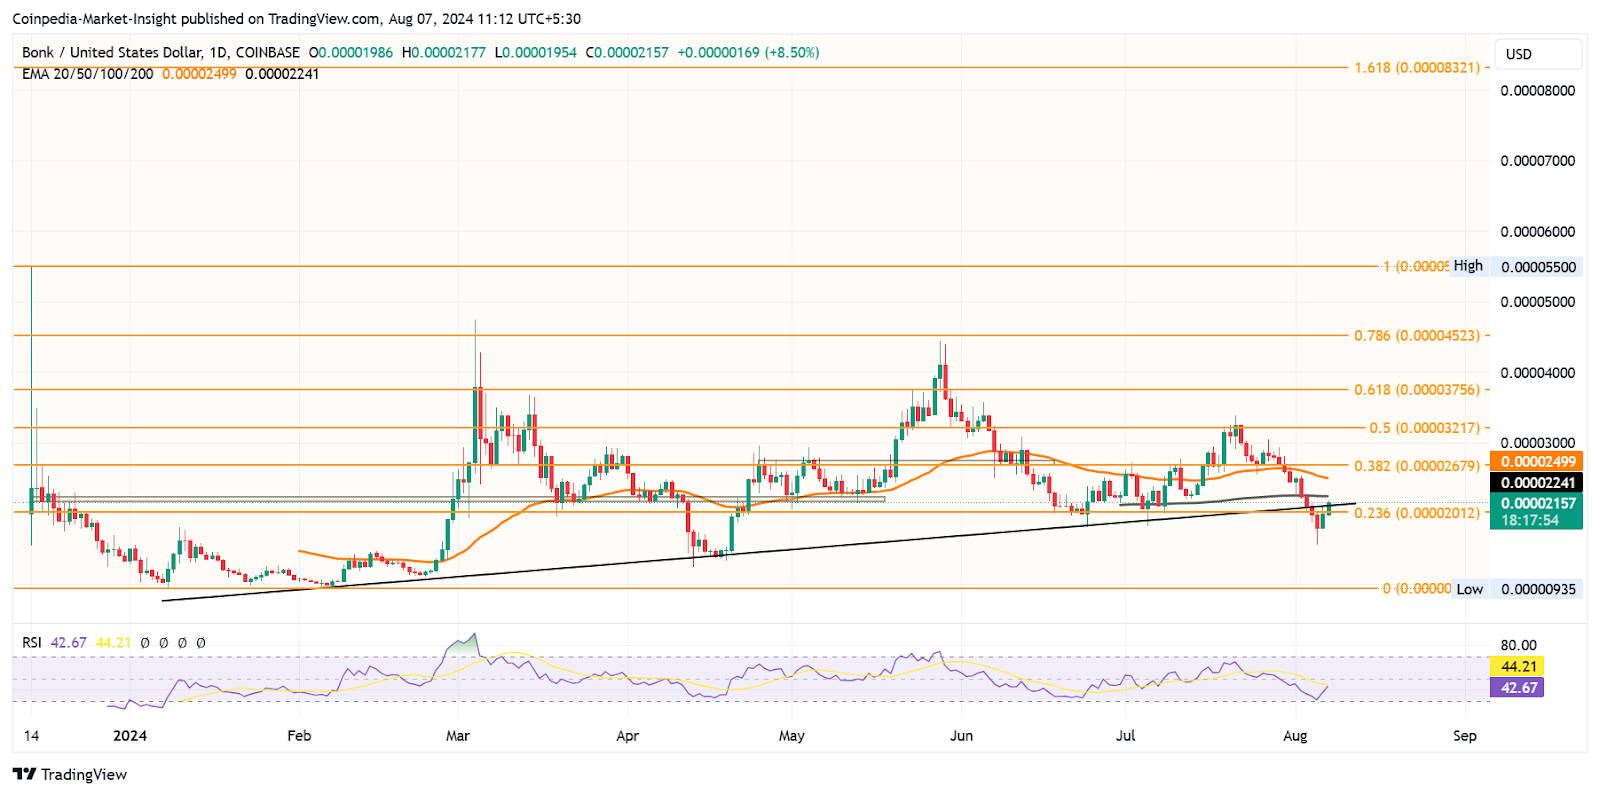
Task: Click the orange EMA value 0.00002499 in legend
Action: (199, 73)
